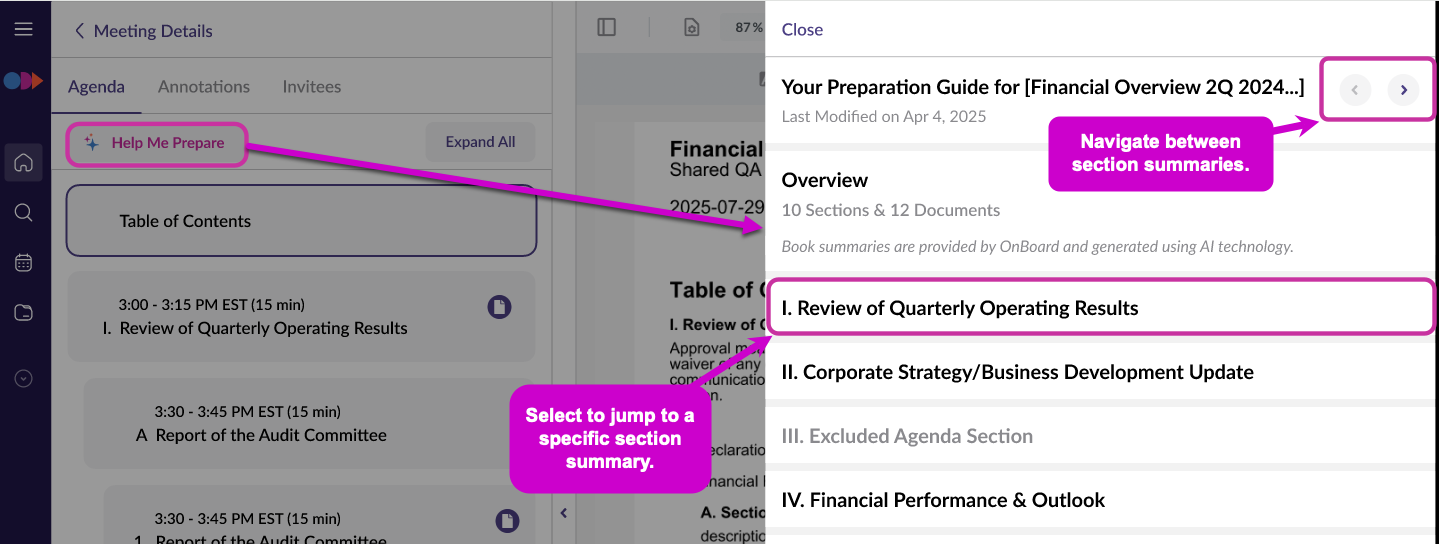Image resolution: width=1439 pixels, height=544 pixels.
Task: Open the calendar icon in the sidebar
Action: pyautogui.click(x=24, y=263)
